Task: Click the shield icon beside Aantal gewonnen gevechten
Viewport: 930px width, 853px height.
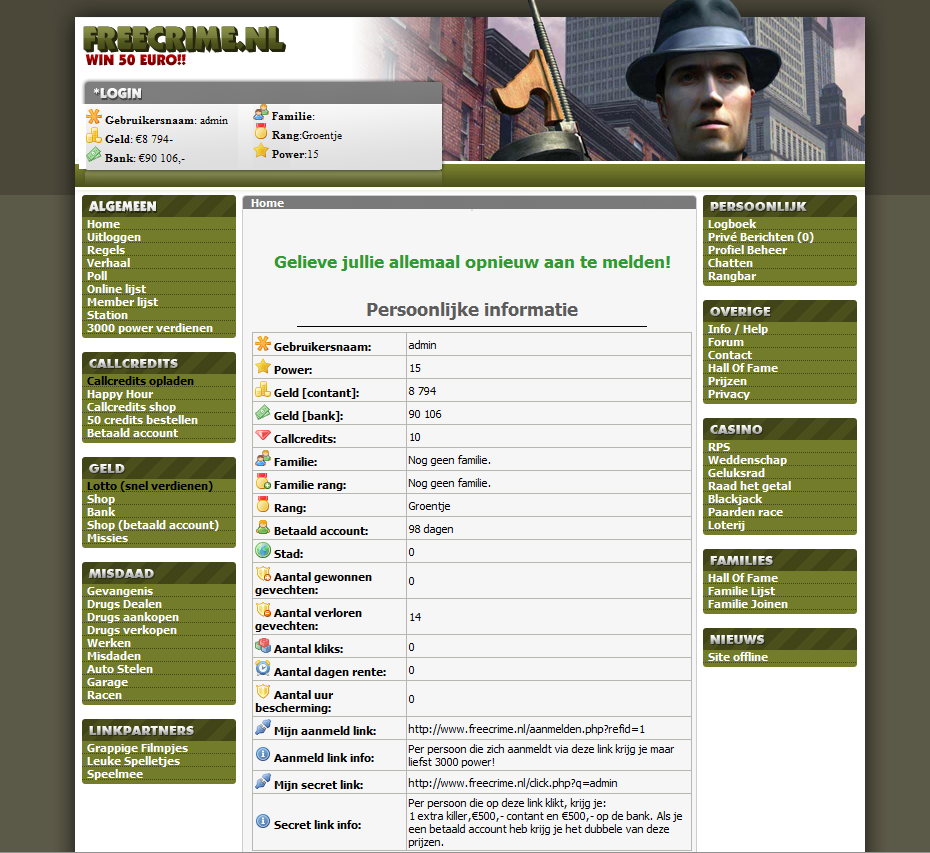Action: 263,574
